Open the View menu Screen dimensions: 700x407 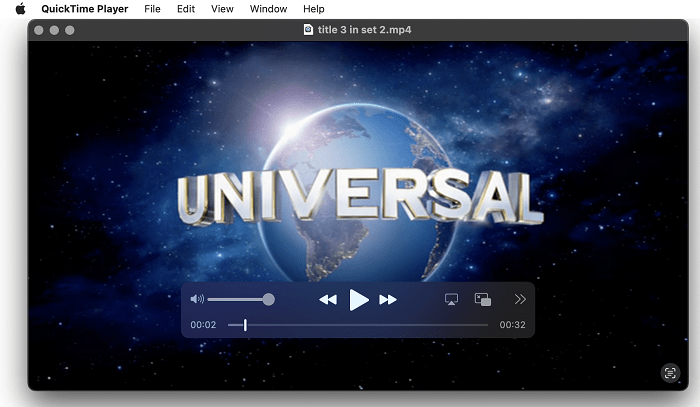pos(222,9)
